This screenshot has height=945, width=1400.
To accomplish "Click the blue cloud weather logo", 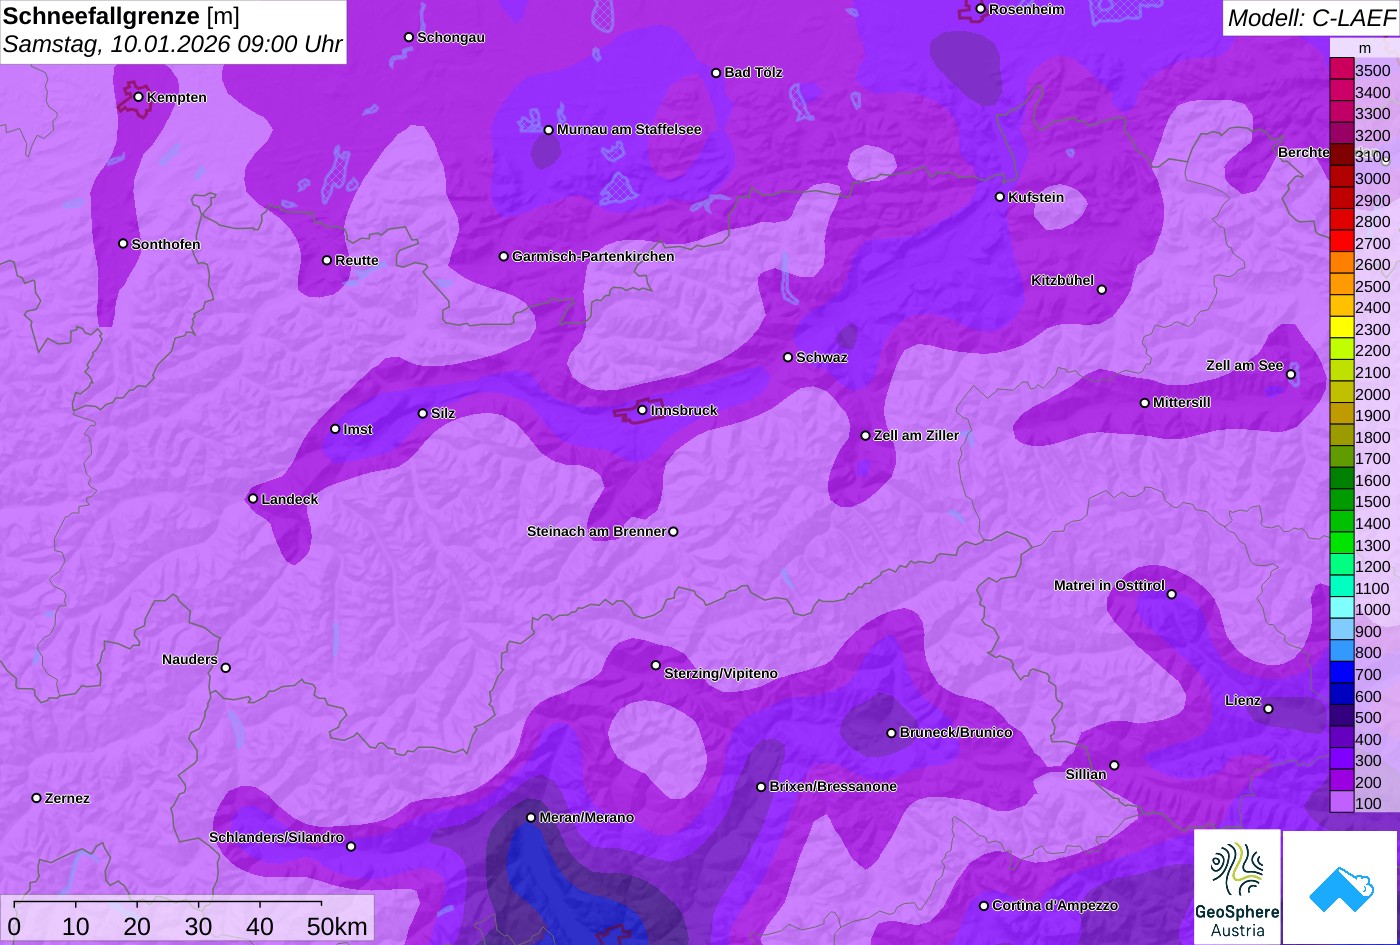I will (1341, 887).
